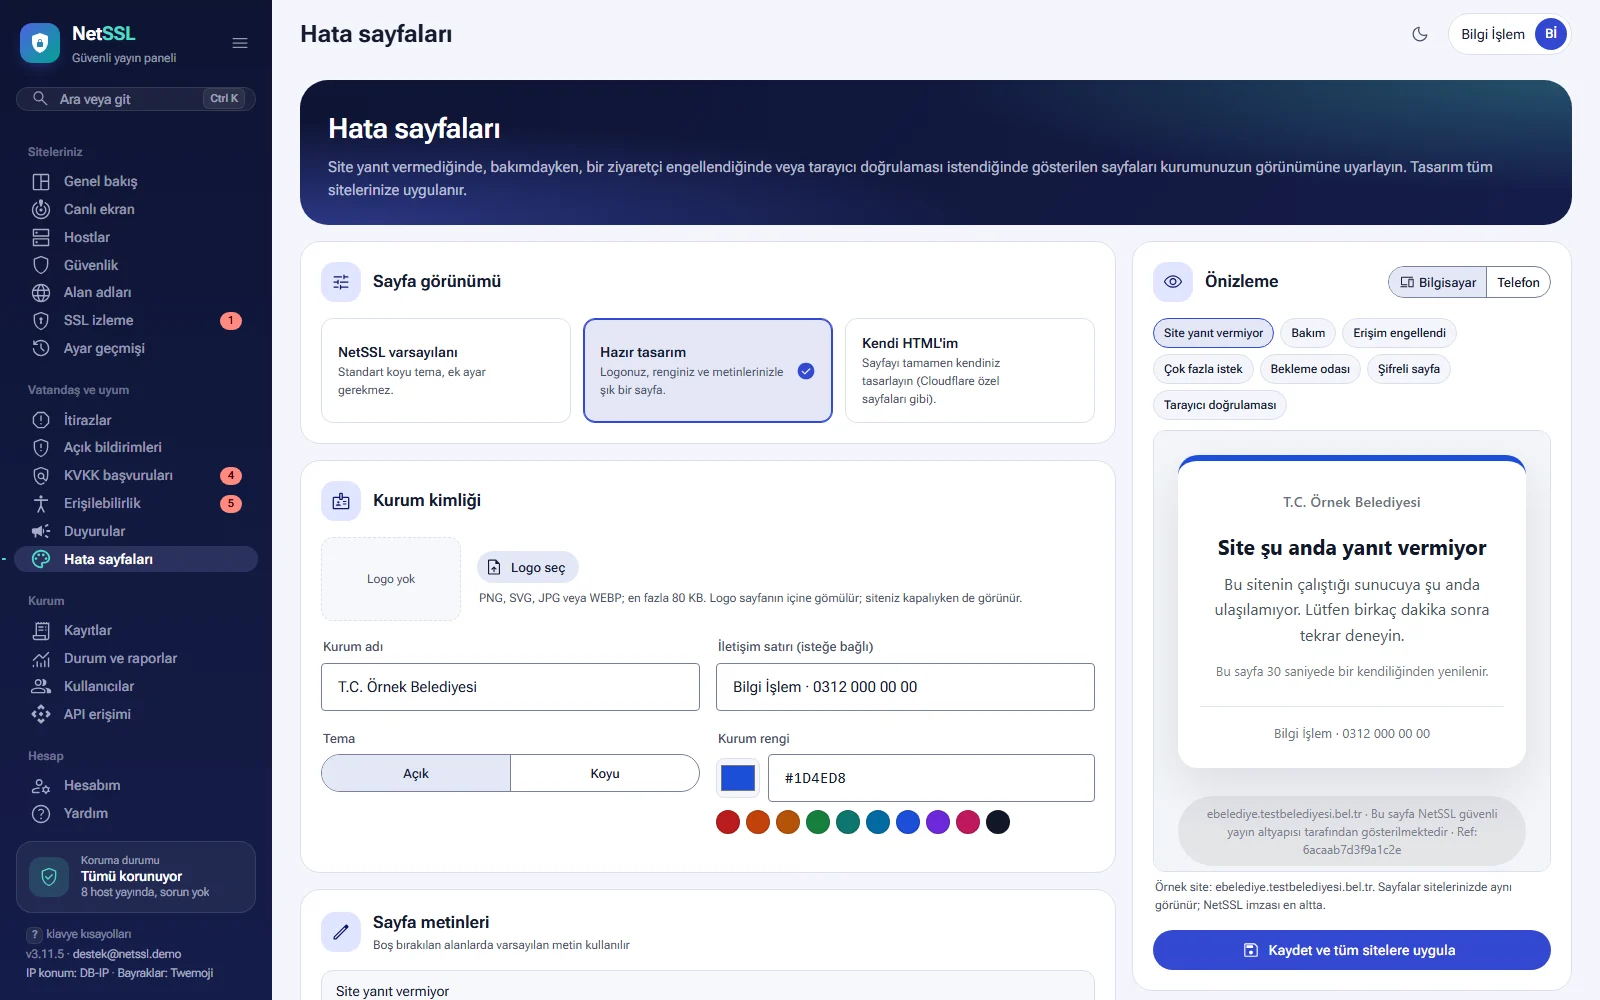Pick the purple color swatch

[x=938, y=822]
